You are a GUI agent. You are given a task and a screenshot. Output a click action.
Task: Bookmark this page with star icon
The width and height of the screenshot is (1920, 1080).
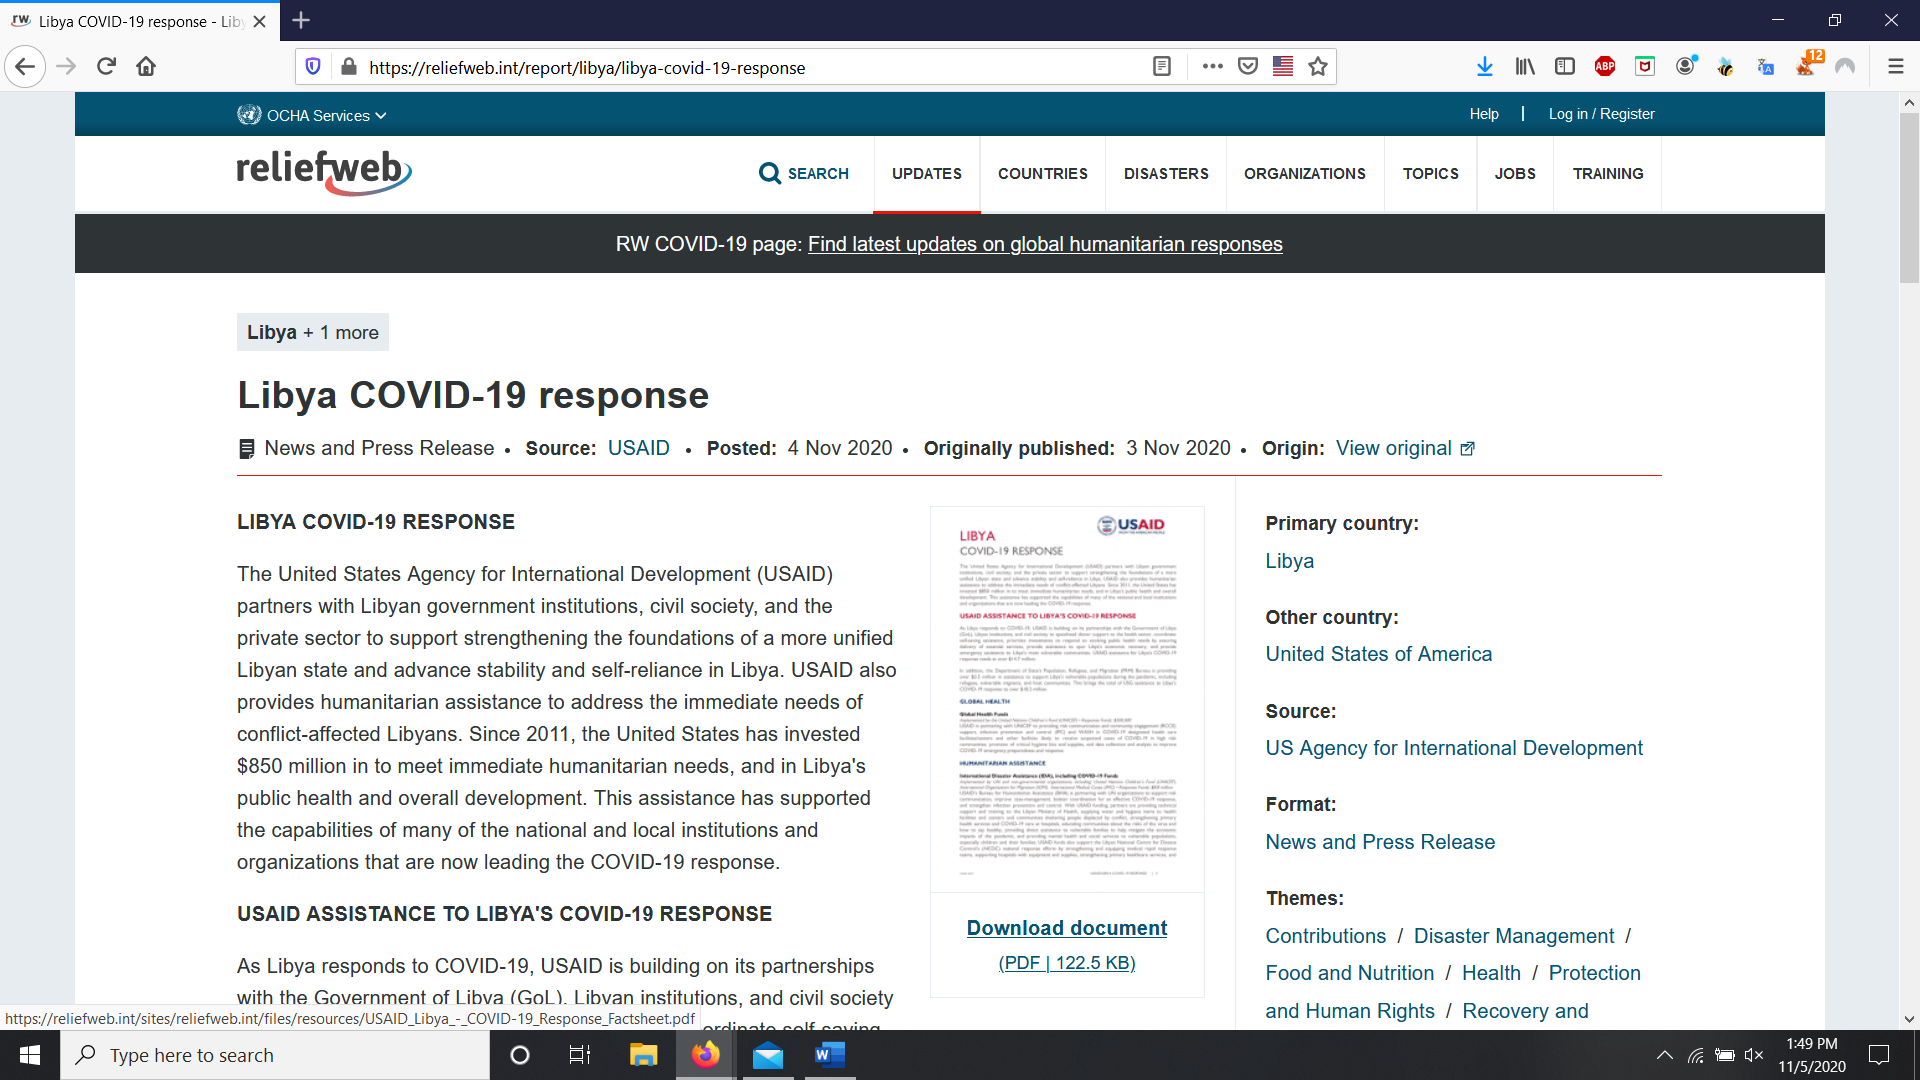(x=1318, y=67)
